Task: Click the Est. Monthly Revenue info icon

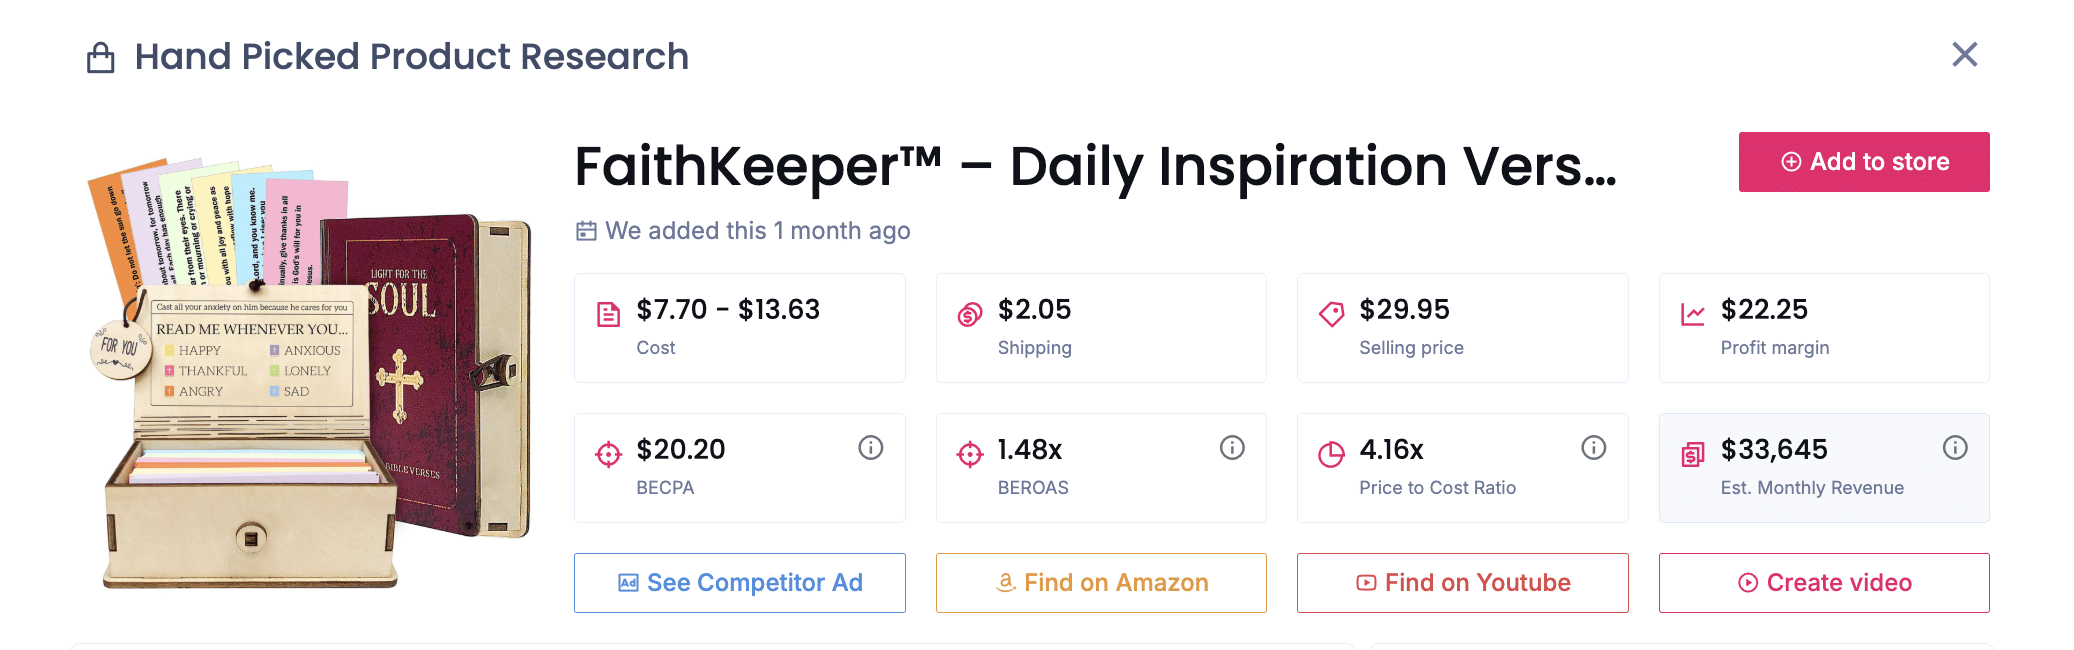Action: coord(1955,448)
